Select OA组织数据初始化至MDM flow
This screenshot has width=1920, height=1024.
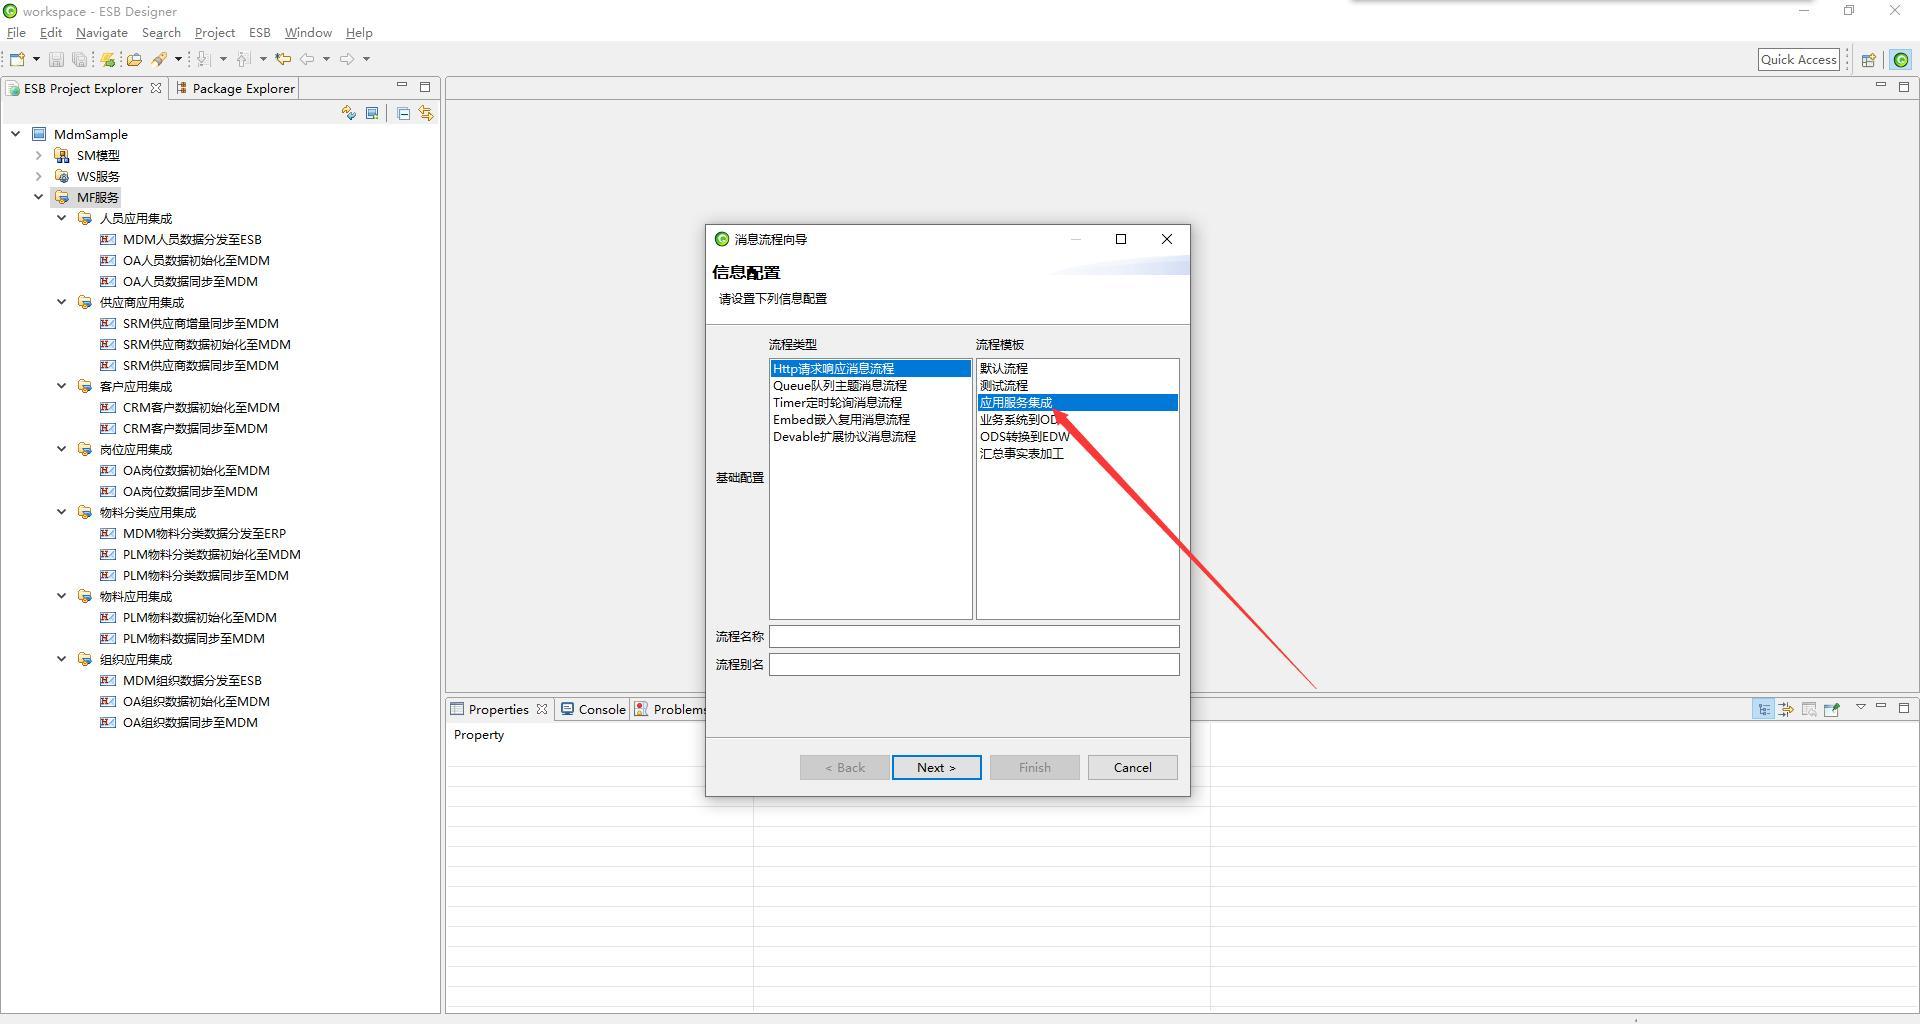(x=196, y=701)
